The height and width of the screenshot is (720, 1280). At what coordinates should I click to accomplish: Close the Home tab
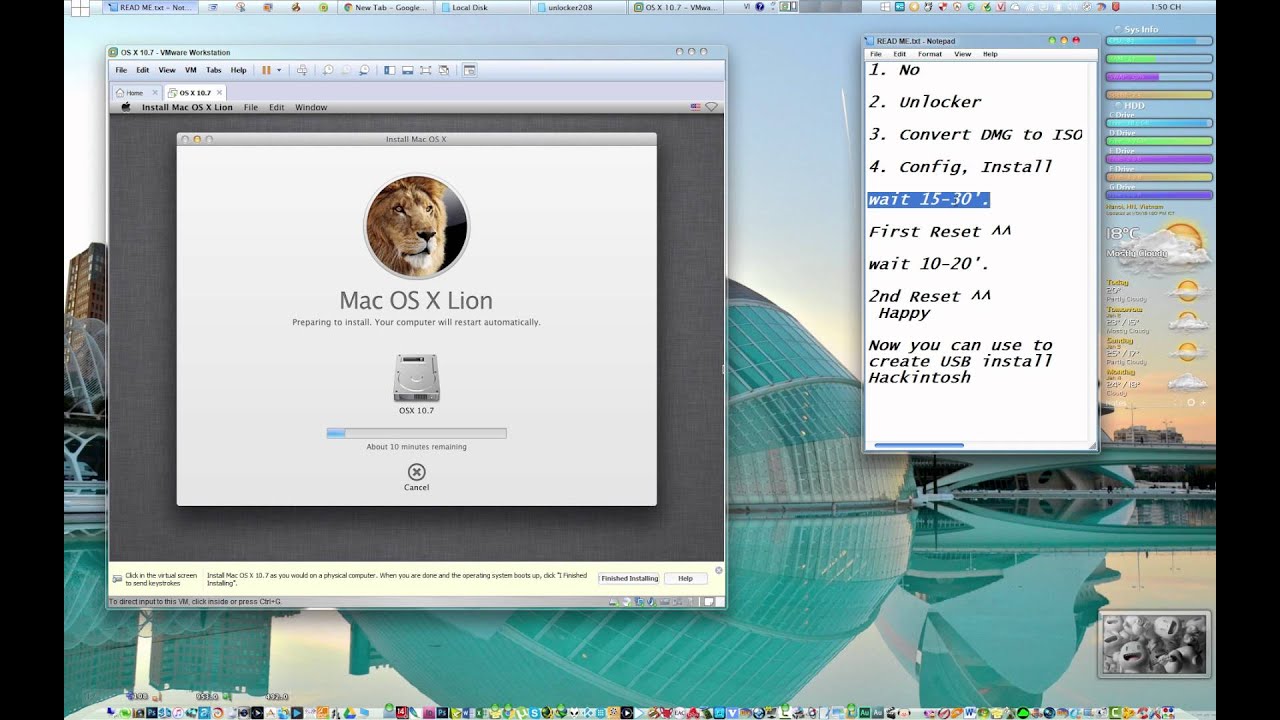coord(154,92)
